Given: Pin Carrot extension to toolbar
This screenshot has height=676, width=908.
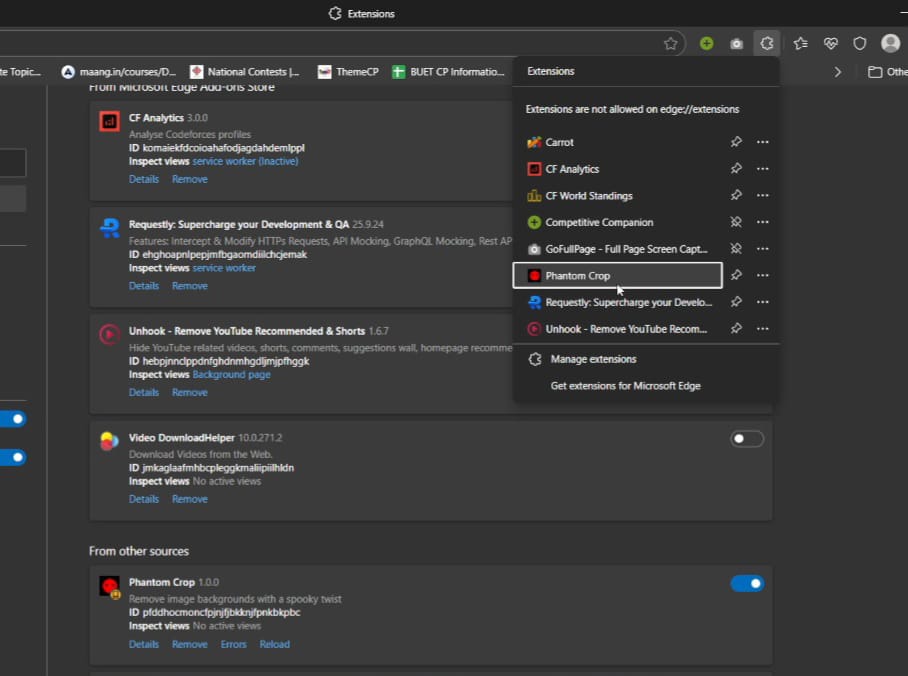Looking at the screenshot, I should coord(736,142).
